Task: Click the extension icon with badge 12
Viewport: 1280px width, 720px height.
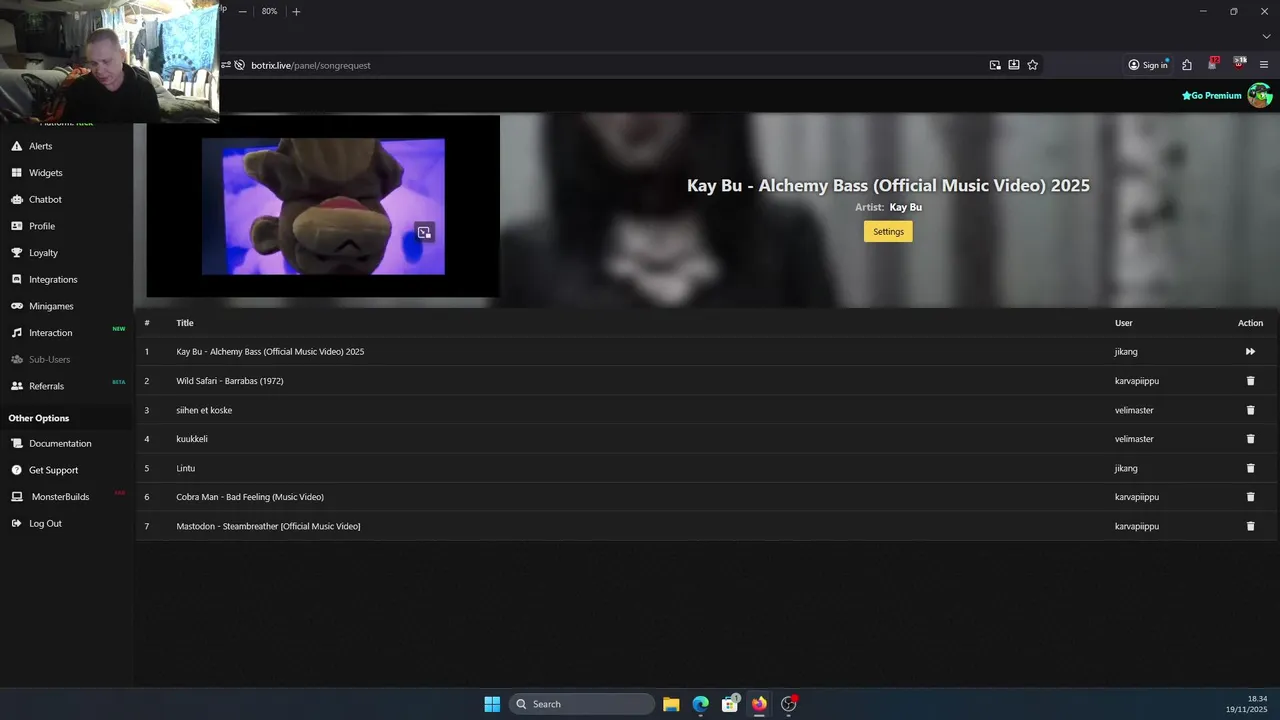Action: (x=1213, y=64)
